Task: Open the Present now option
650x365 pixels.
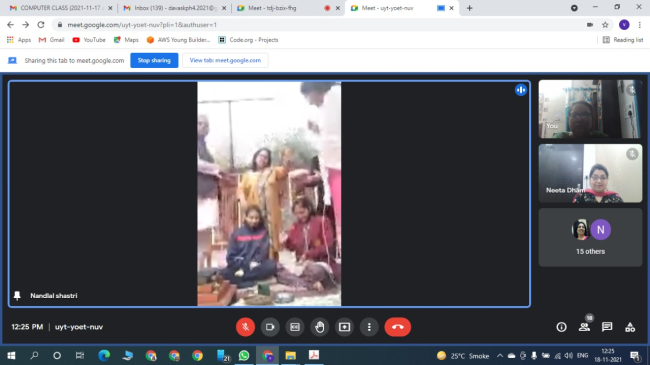Action: pos(344,327)
